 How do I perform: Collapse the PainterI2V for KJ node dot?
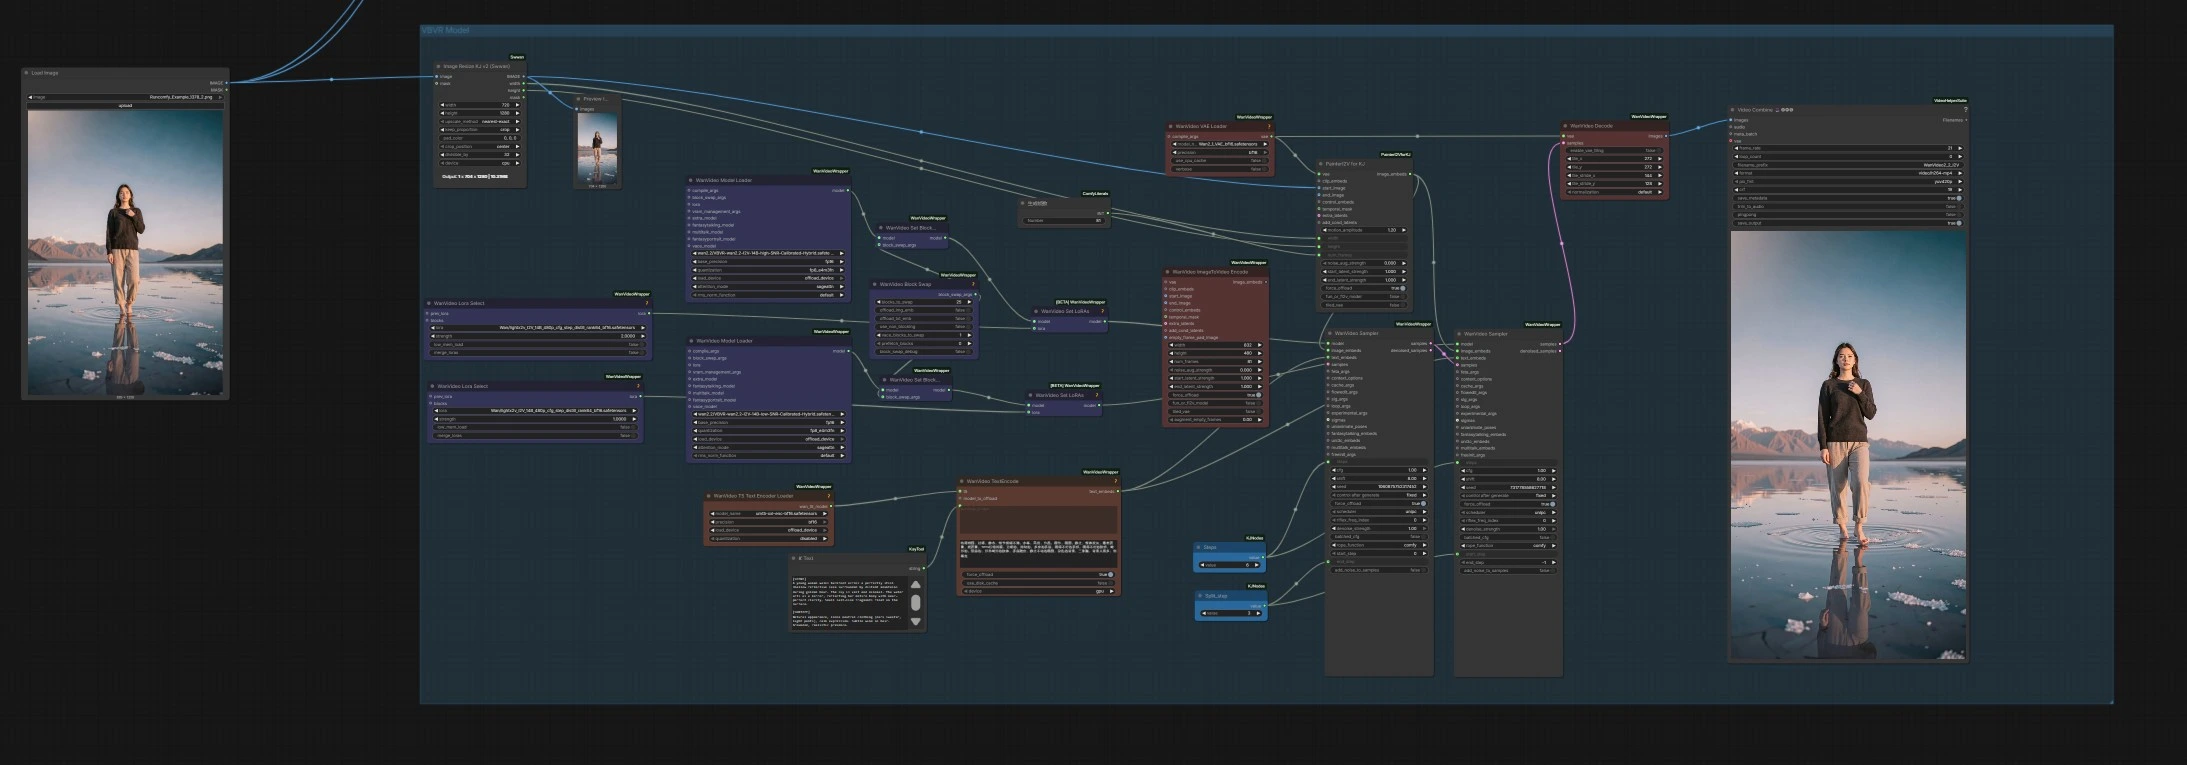pos(1320,164)
